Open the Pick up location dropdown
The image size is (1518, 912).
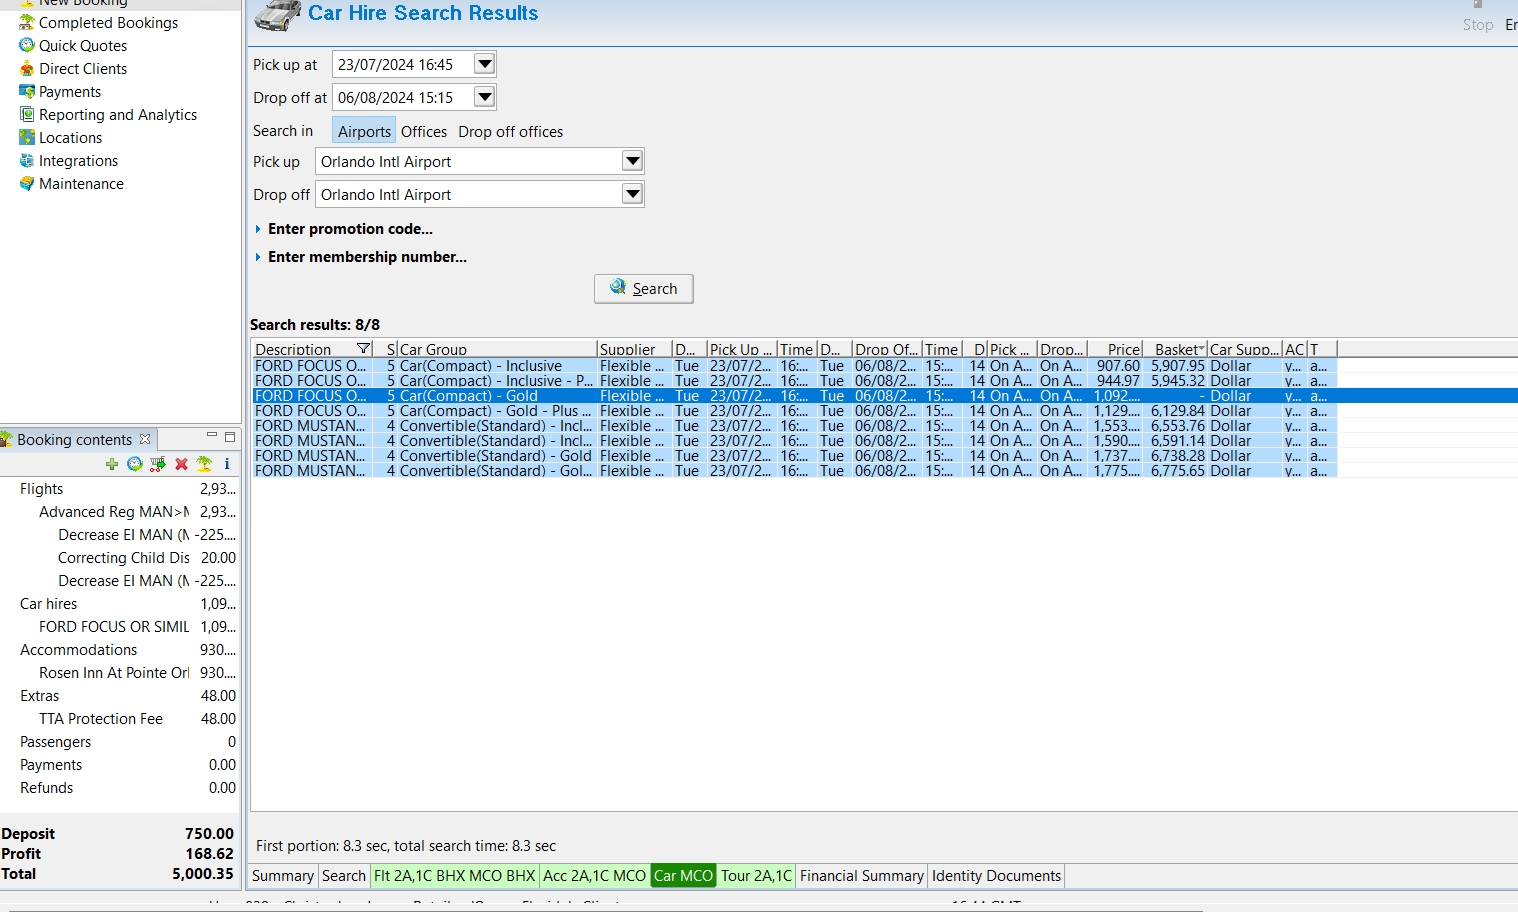tap(632, 161)
